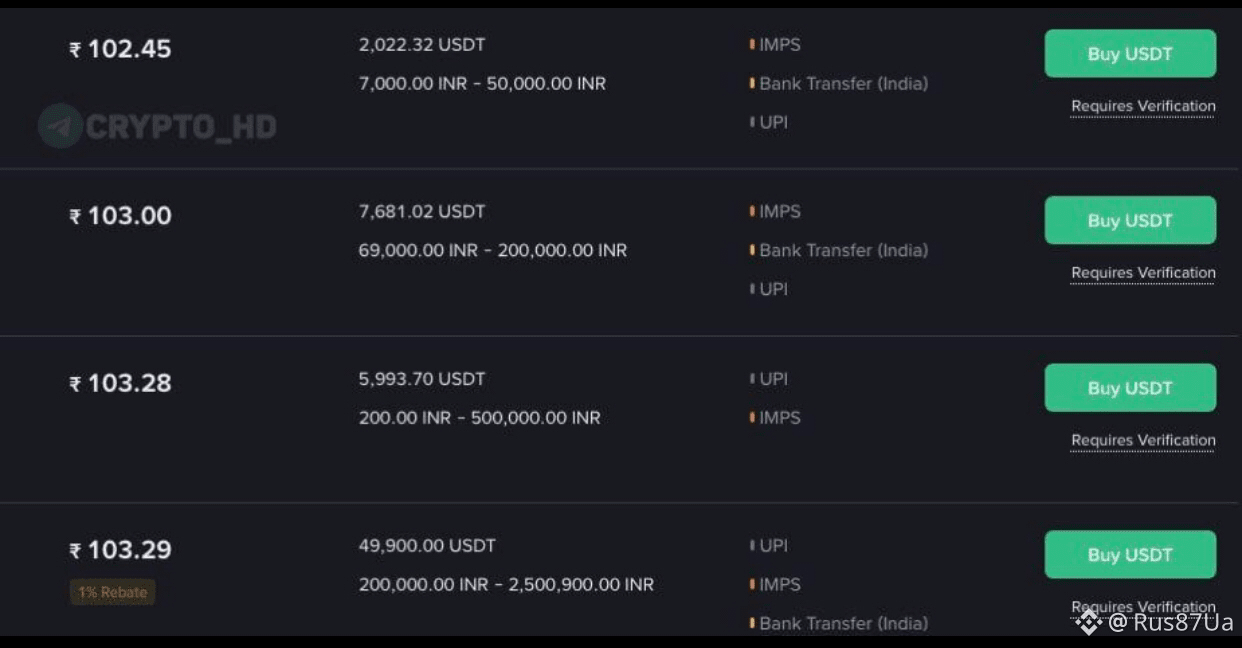Select the ₹103.00 price
The height and width of the screenshot is (648, 1242).
coord(120,216)
